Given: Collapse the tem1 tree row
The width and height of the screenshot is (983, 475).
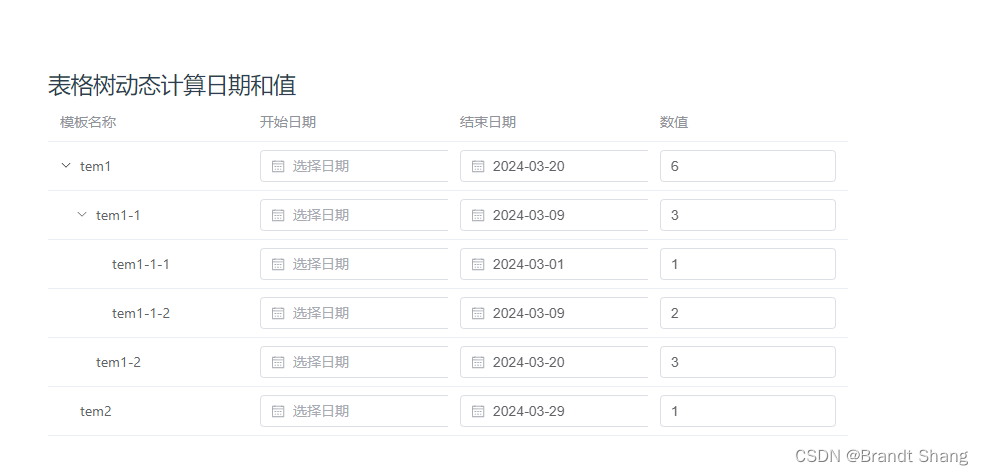Looking at the screenshot, I should coord(66,166).
